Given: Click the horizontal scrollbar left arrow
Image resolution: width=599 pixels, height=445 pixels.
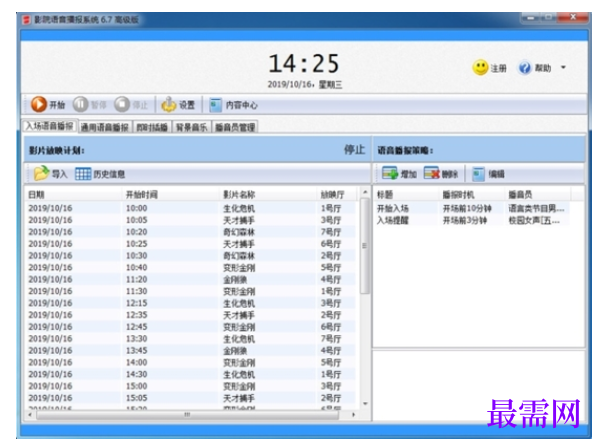Looking at the screenshot, I should click(30, 415).
